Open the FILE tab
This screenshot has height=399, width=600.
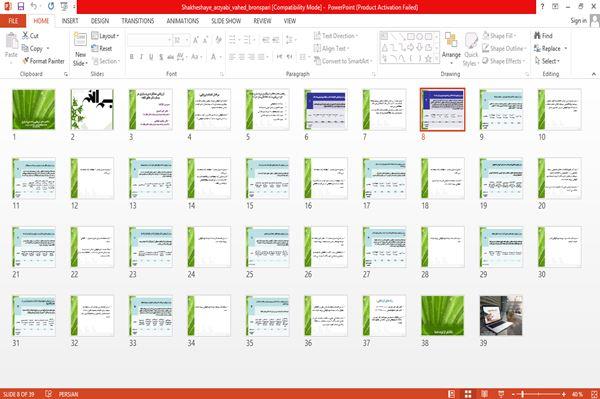tap(13, 21)
